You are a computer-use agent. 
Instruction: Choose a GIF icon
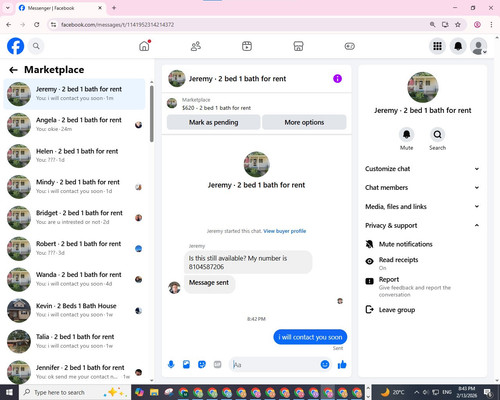tap(217, 364)
